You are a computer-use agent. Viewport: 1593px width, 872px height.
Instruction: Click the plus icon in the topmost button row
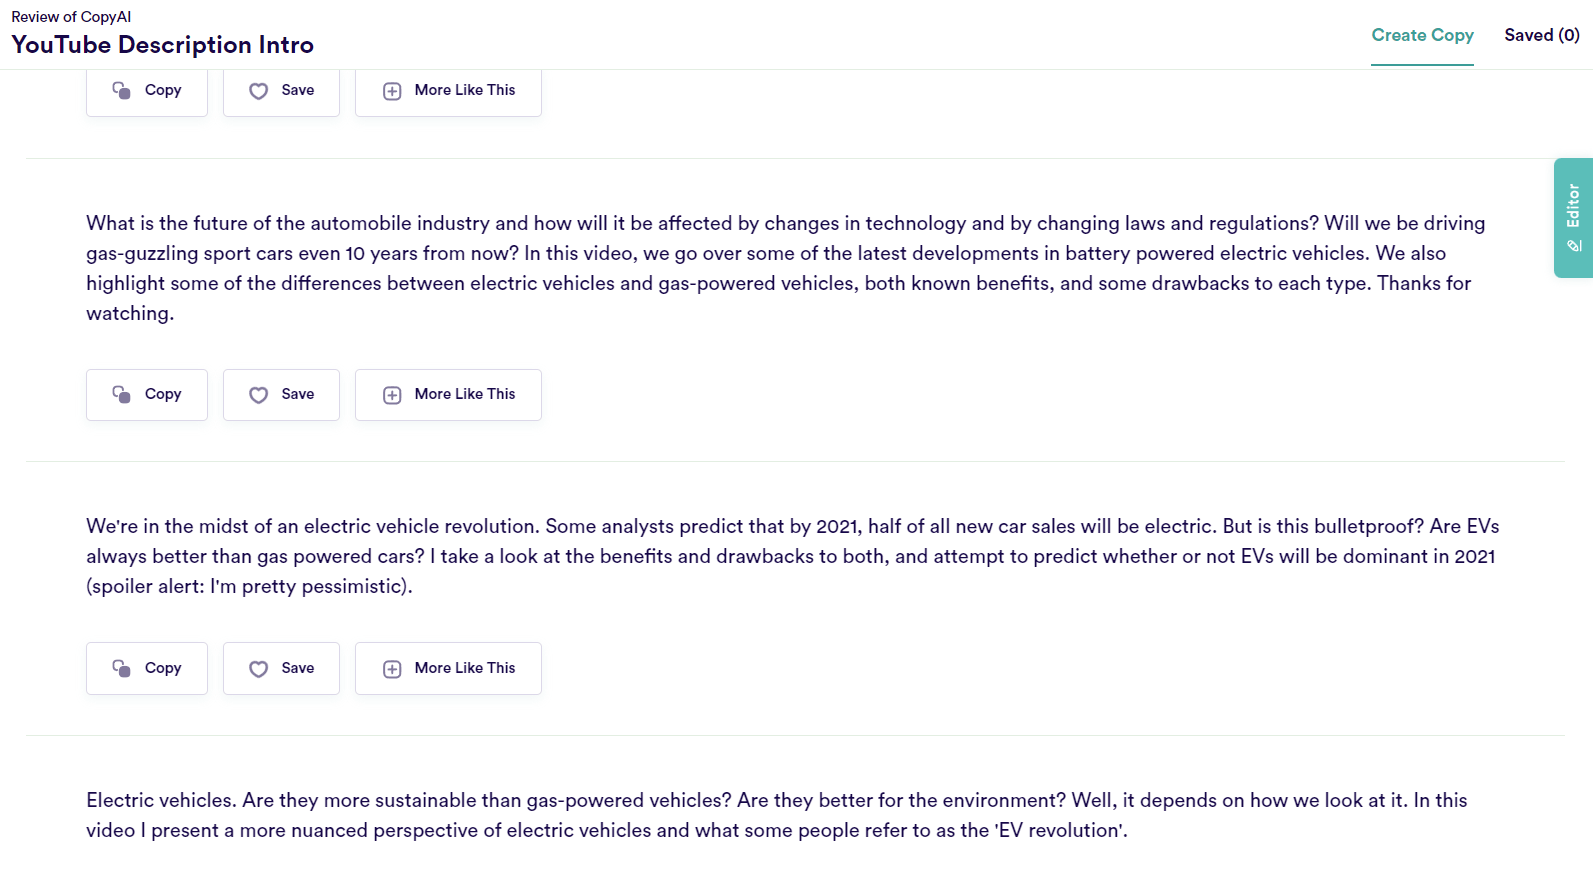pyautogui.click(x=392, y=91)
